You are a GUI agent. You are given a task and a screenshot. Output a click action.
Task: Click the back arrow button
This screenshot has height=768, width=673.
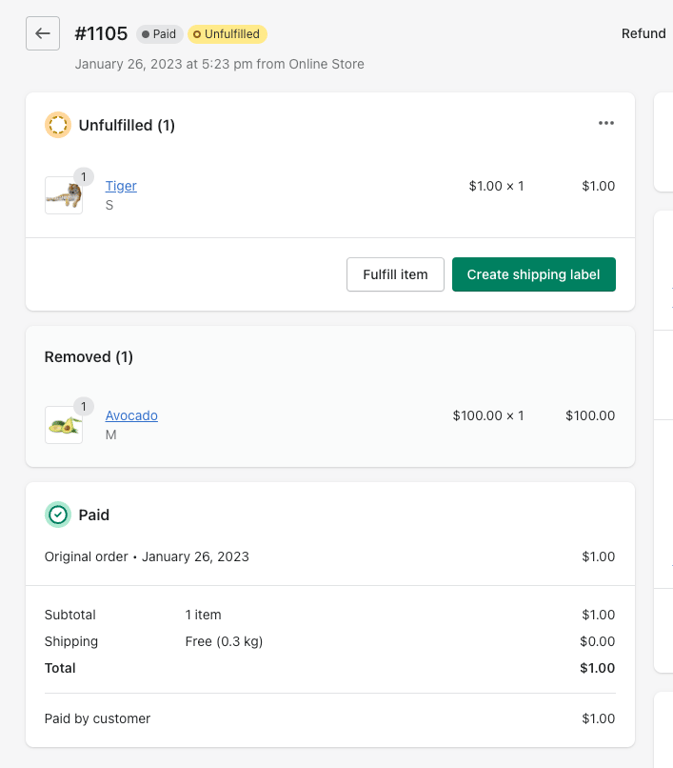click(42, 33)
